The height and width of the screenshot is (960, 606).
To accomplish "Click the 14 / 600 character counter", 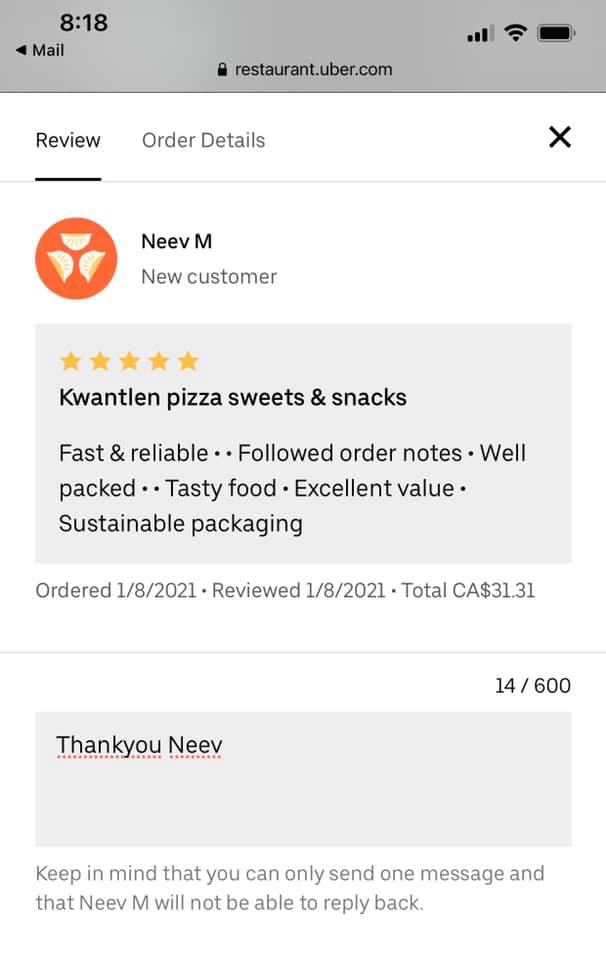I will 533,686.
